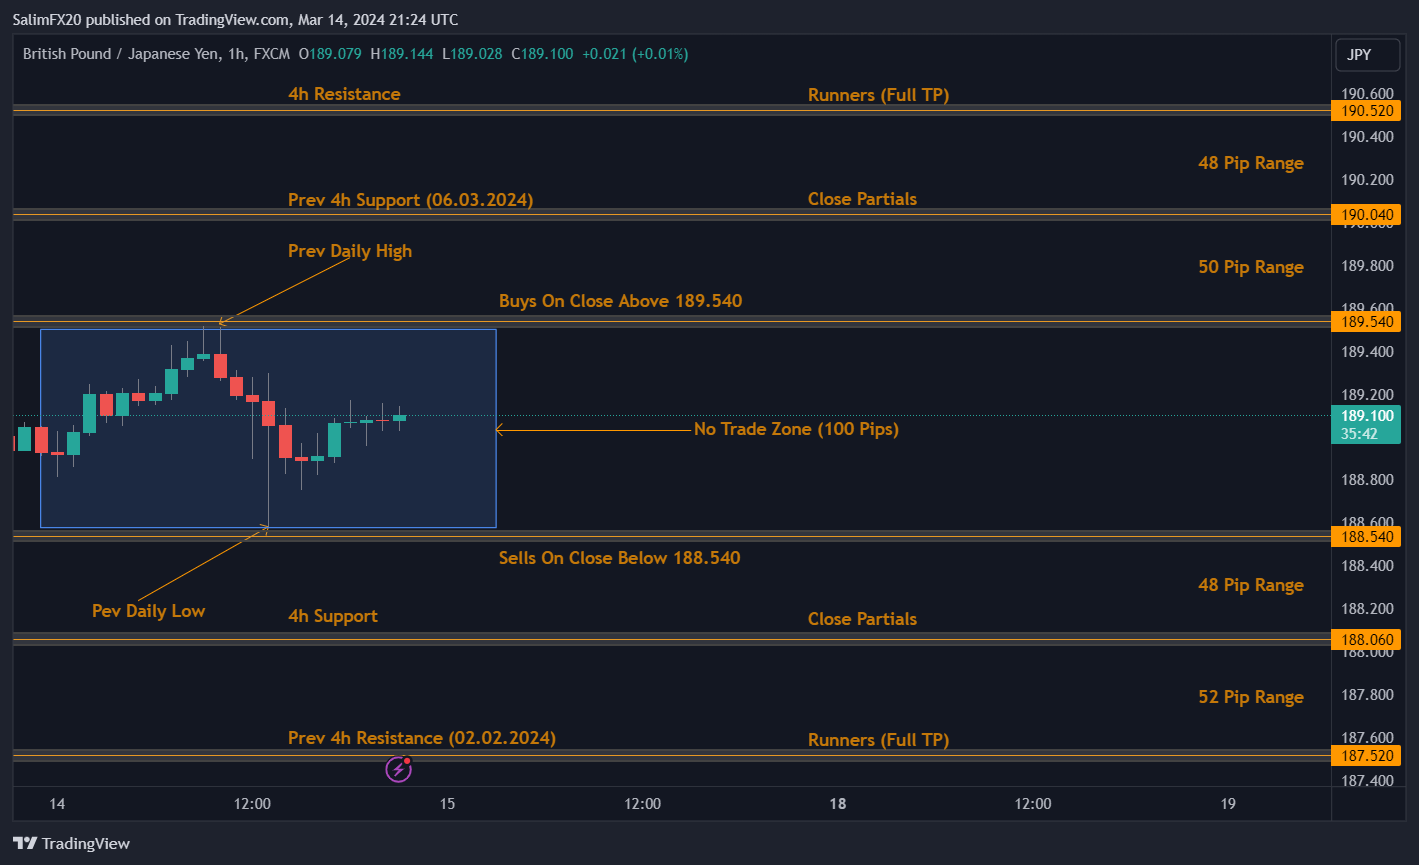Image resolution: width=1419 pixels, height=865 pixels.
Task: Select the 188.060 price tag
Action: tap(1365, 639)
